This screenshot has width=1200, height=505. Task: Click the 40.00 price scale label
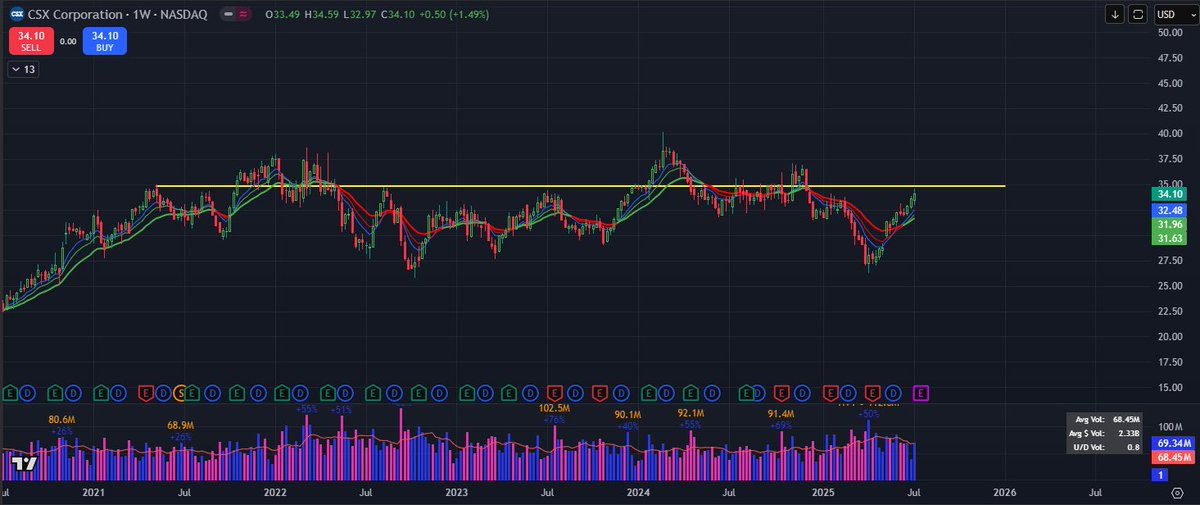[x=1168, y=134]
